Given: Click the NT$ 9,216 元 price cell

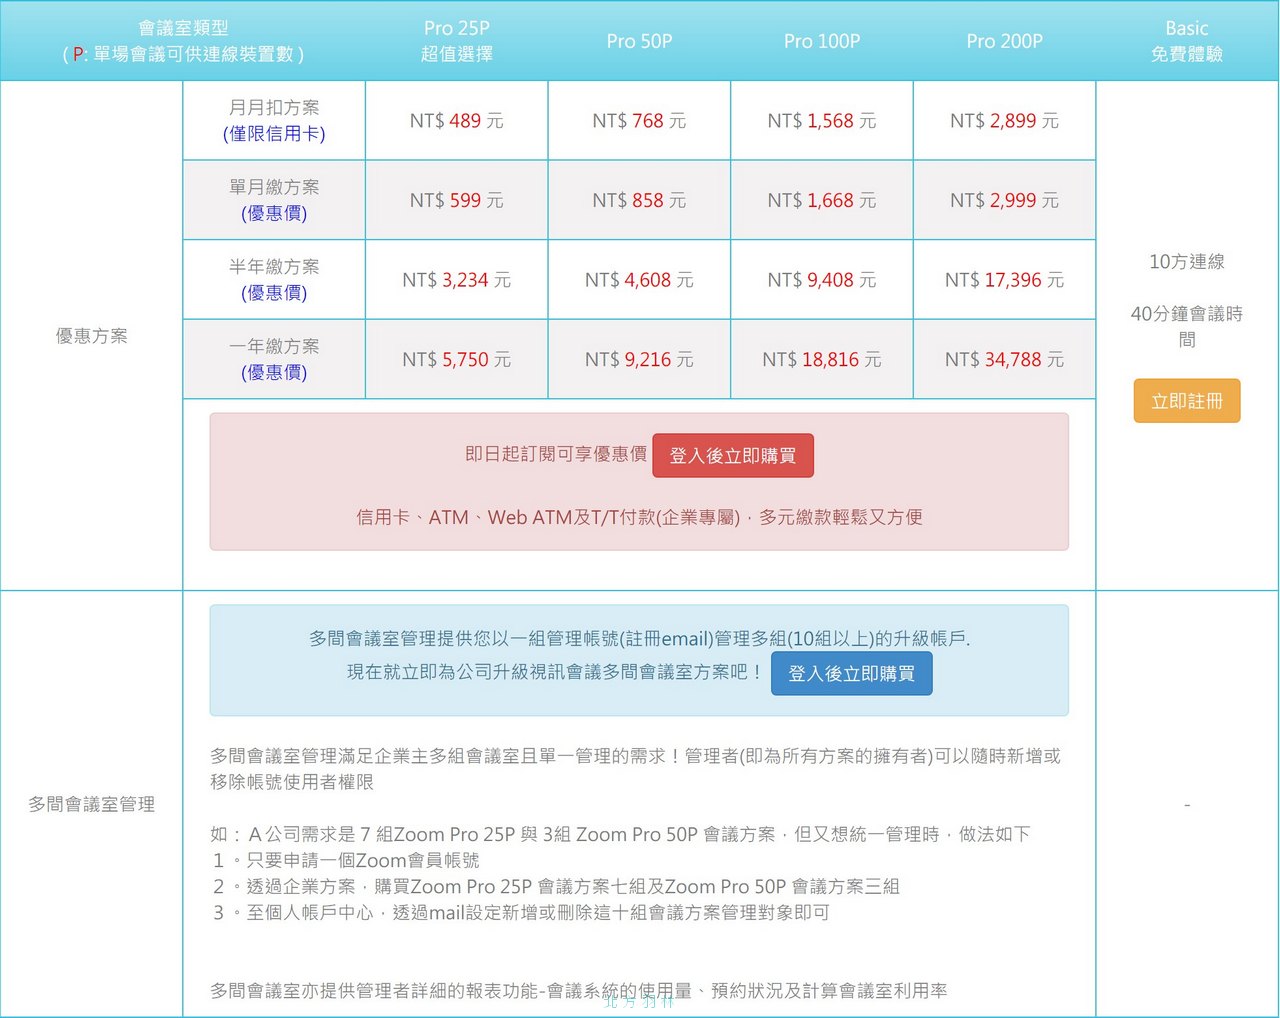Looking at the screenshot, I should (x=639, y=359).
